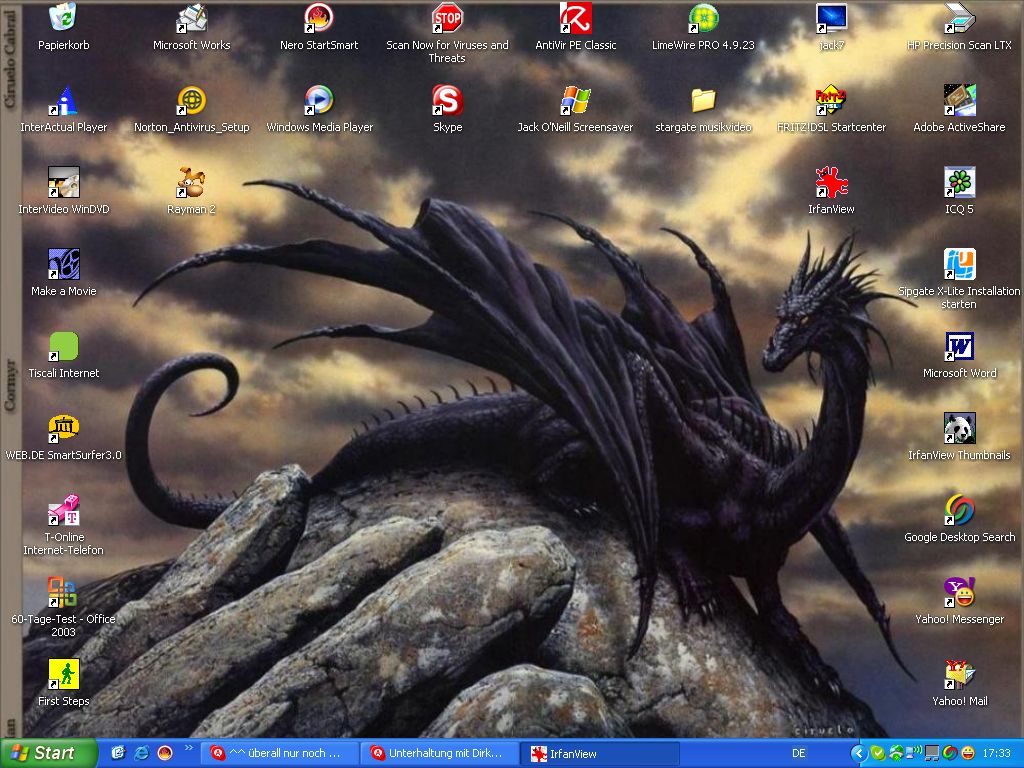Select the Microsoft Word desktop shortcut
This screenshot has height=768, width=1024.
[959, 347]
